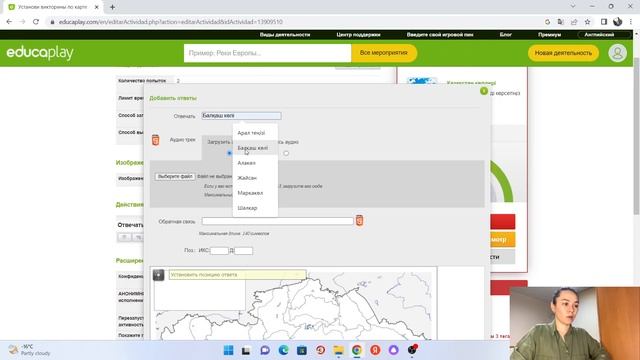Close the Добавить ответы dialog with green round button
Image resolution: width=640 pixels, height=360 pixels.
(484, 91)
